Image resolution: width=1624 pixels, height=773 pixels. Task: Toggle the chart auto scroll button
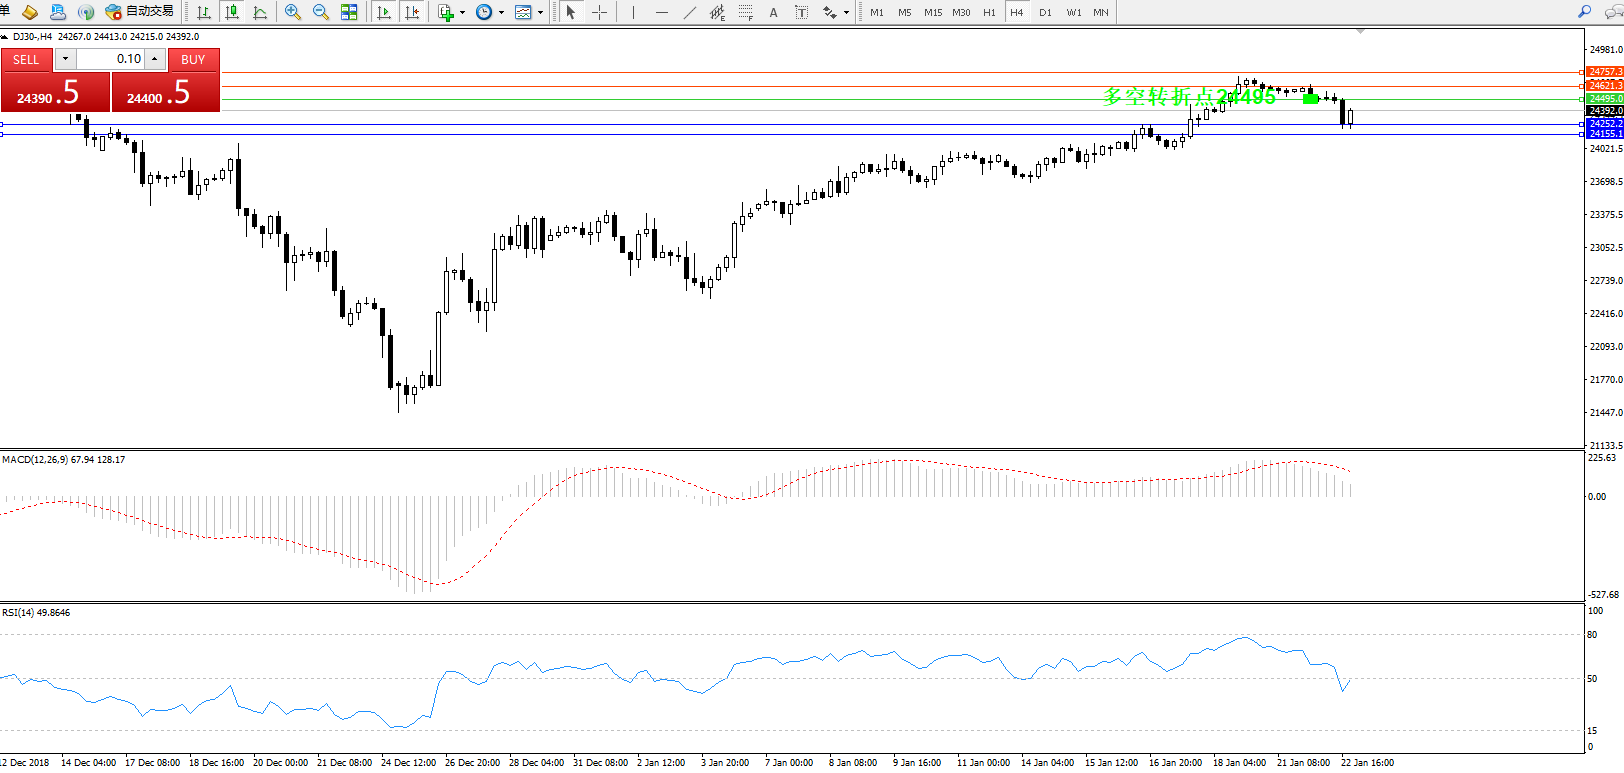point(384,12)
